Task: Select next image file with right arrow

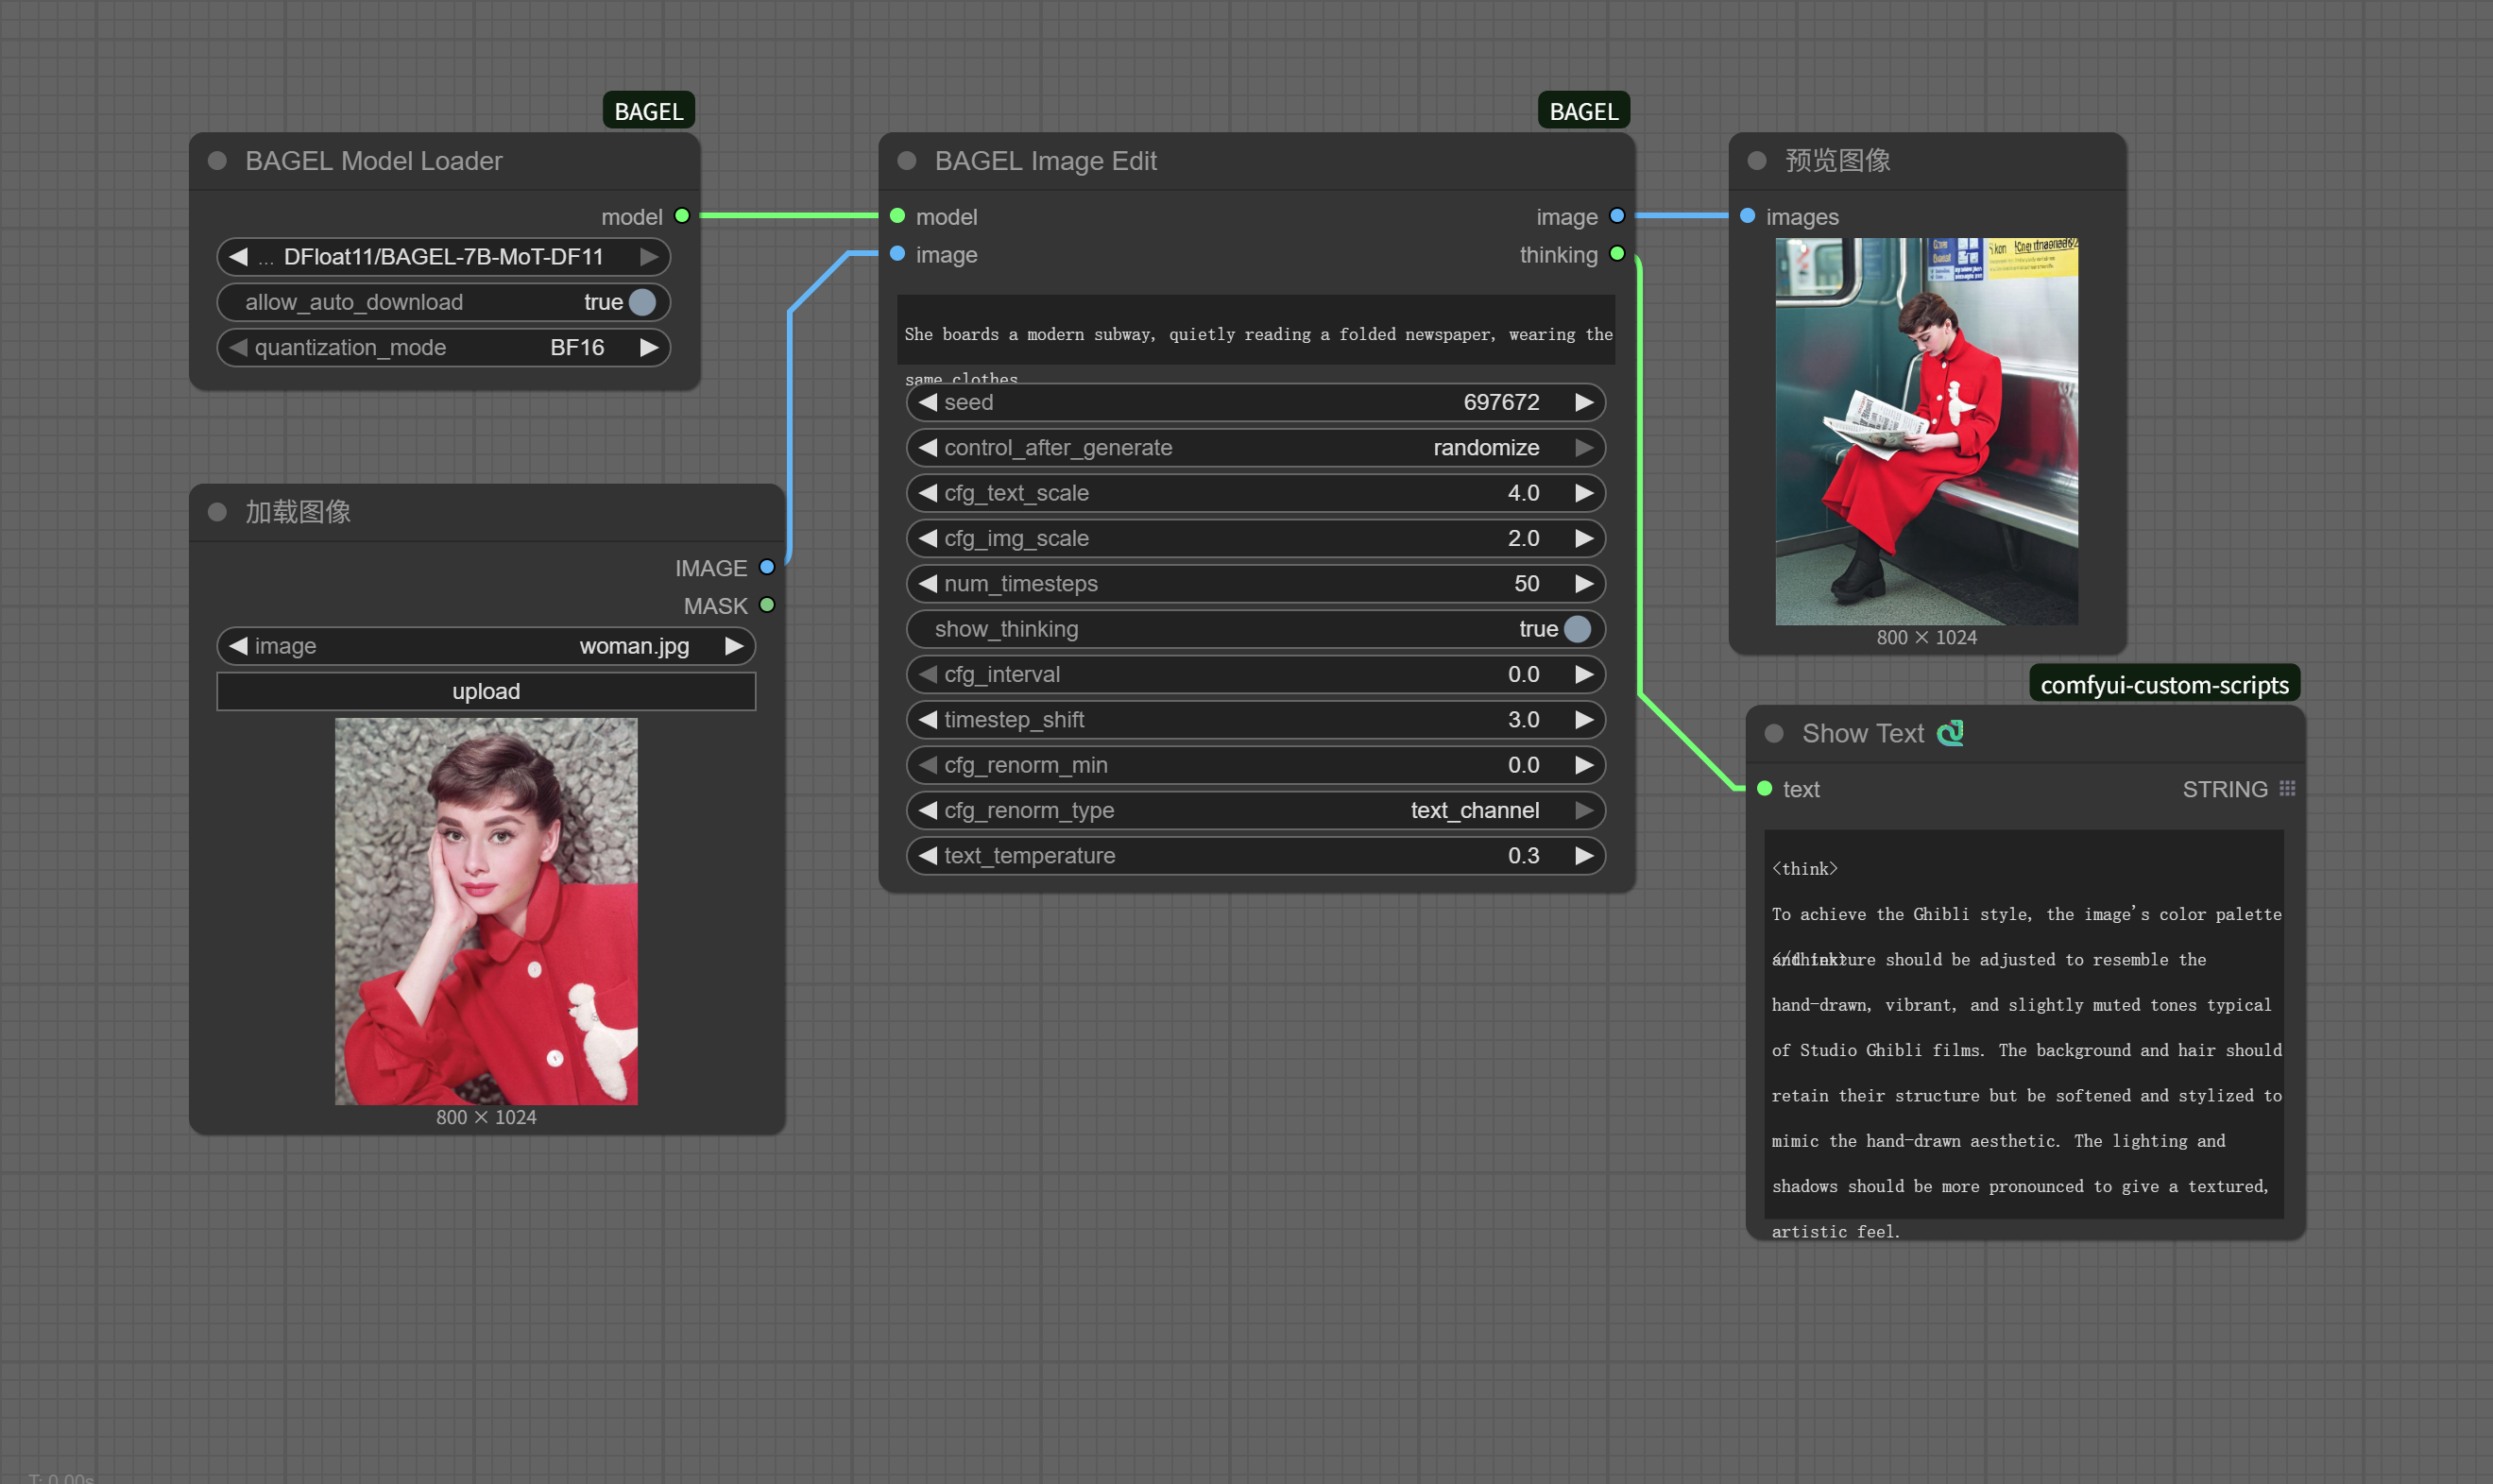Action: point(734,646)
